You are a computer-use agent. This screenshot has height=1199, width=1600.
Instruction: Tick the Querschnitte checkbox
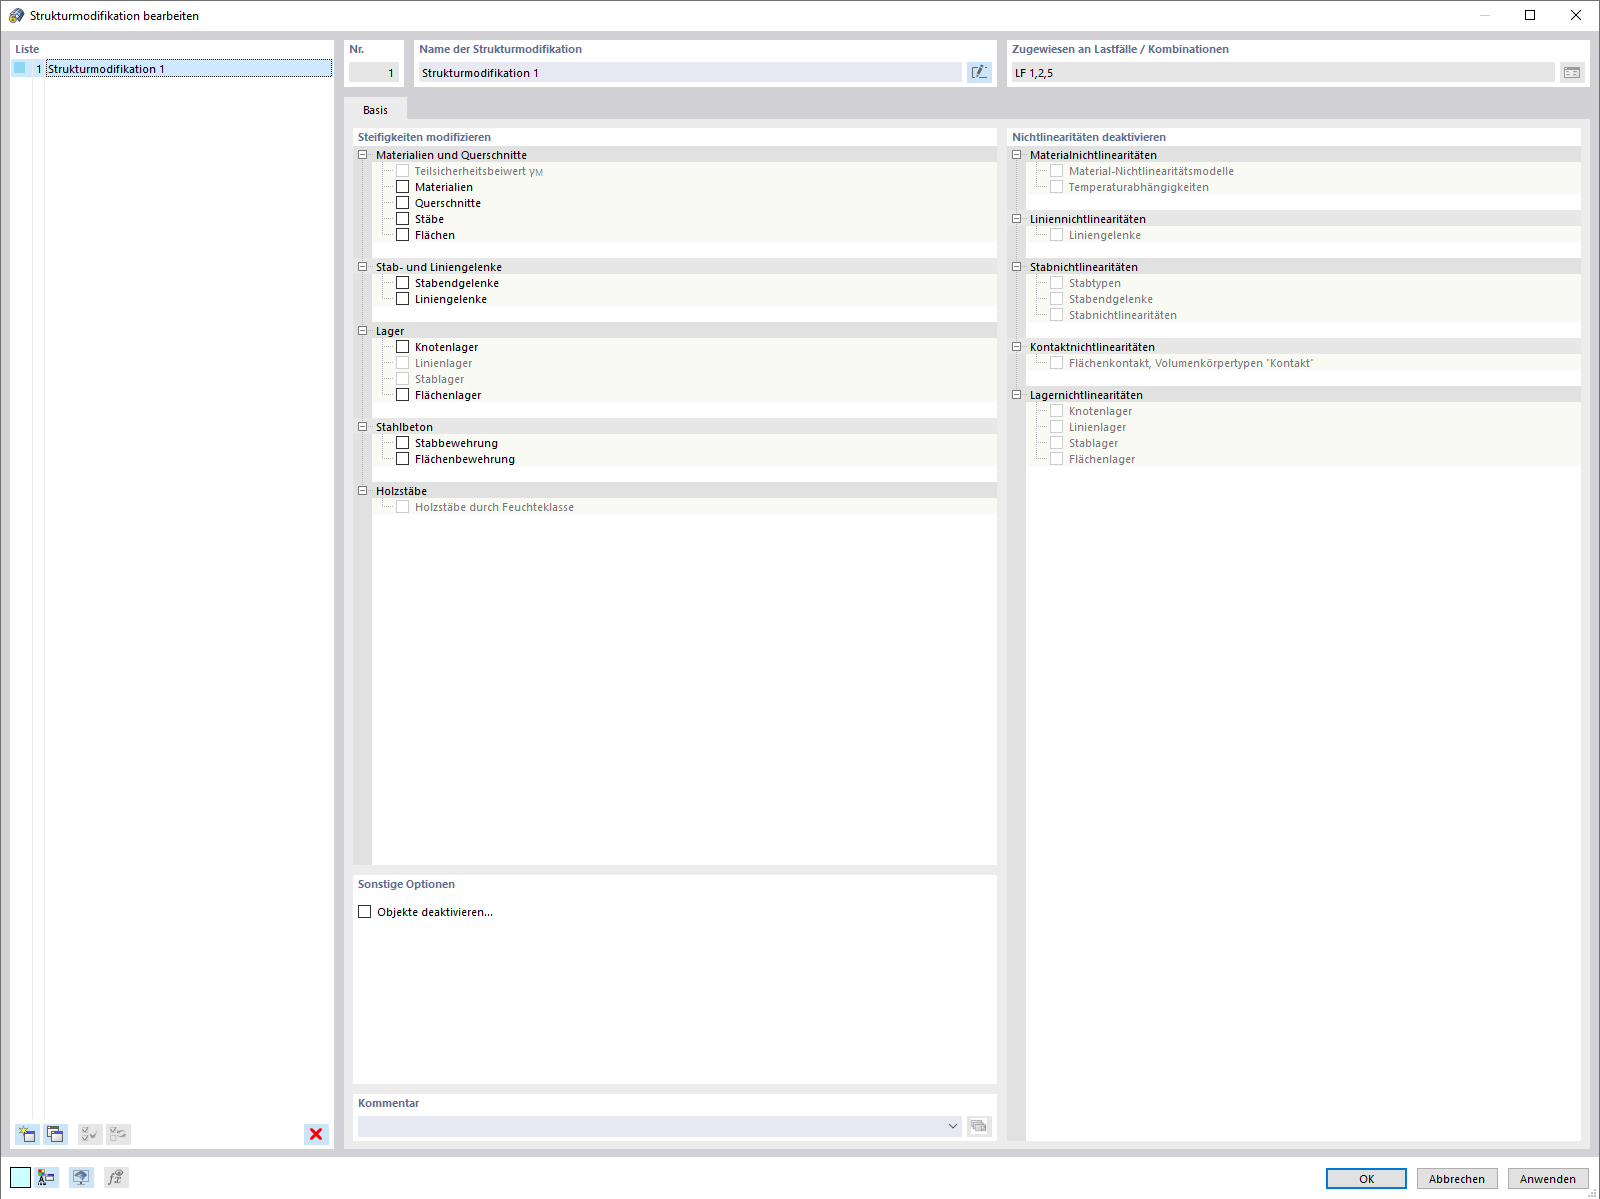pos(403,203)
